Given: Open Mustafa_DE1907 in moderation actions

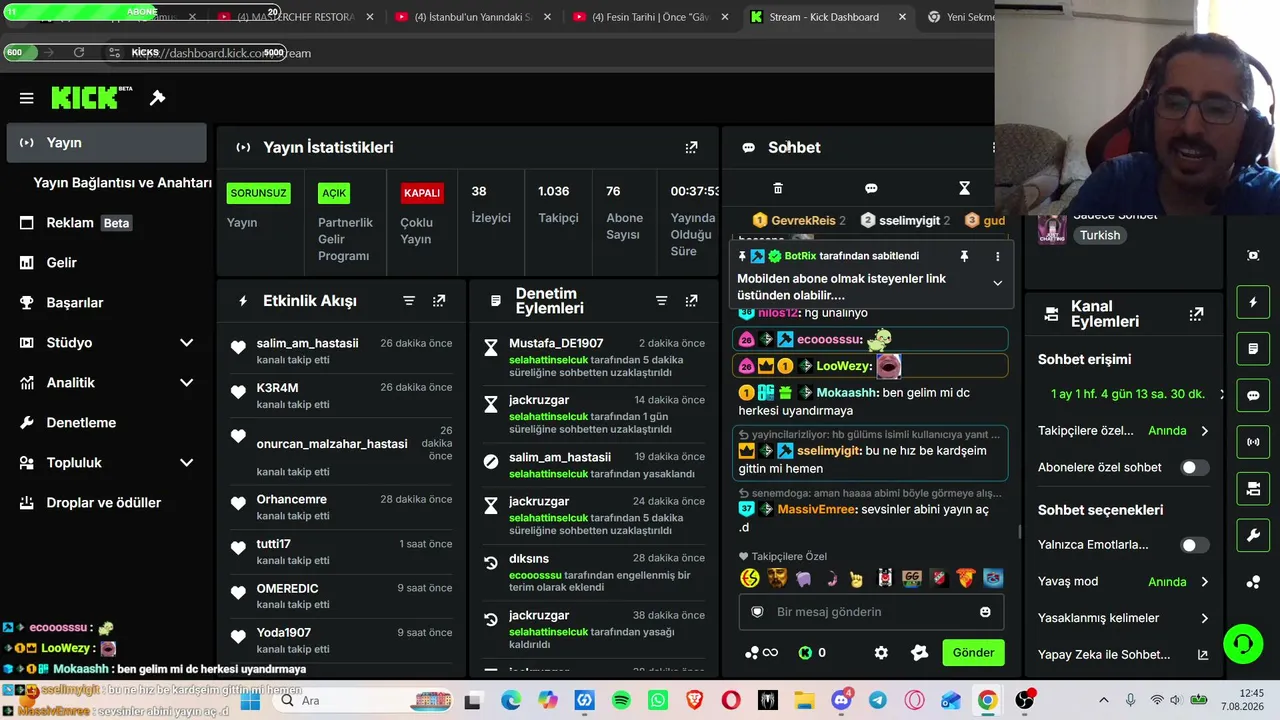Looking at the screenshot, I should pos(556,343).
